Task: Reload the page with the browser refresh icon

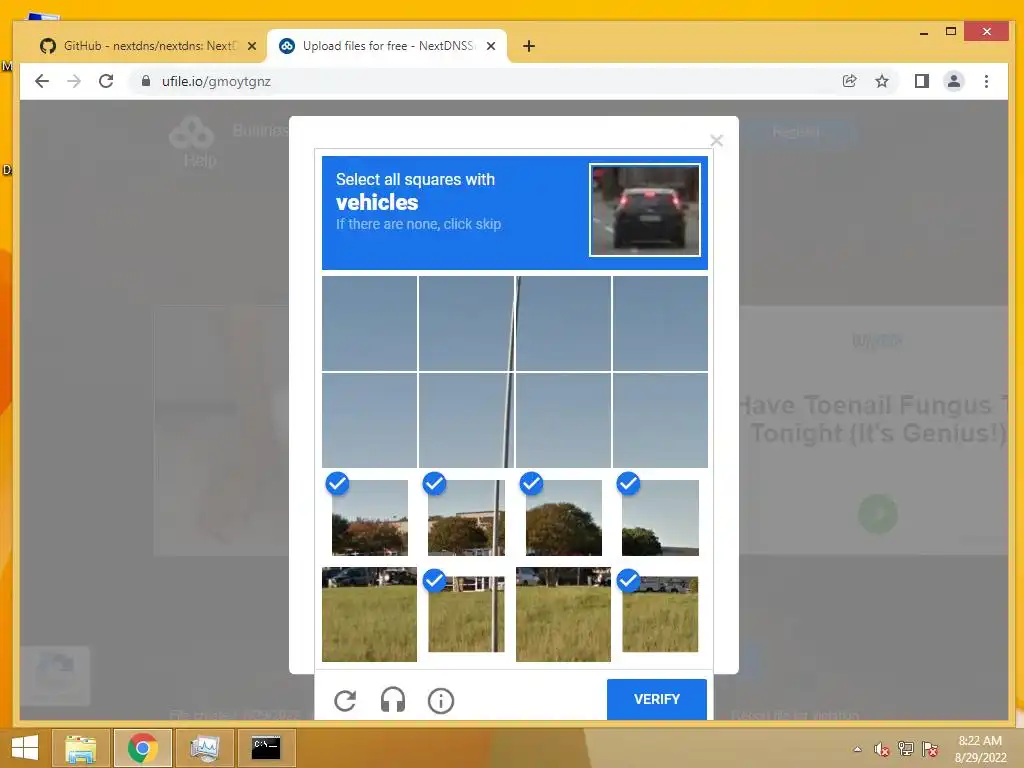Action: point(106,81)
